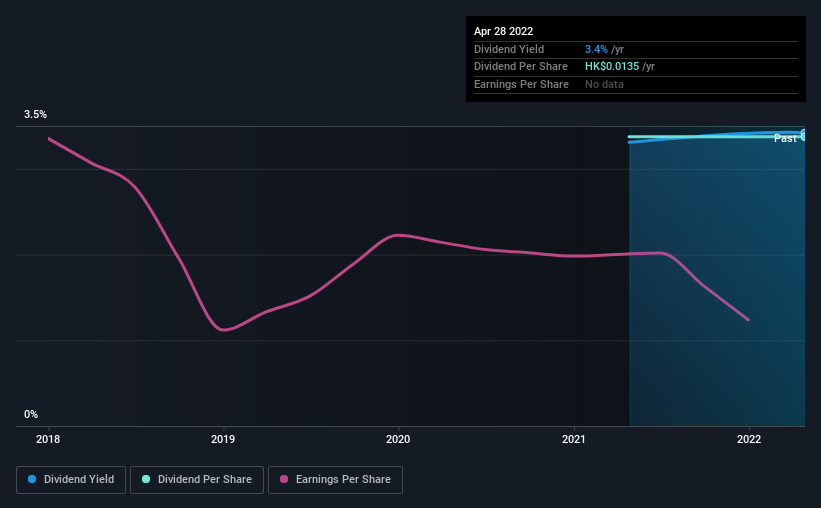
Task: Click the 3.4% dividend yield tooltip value
Action: [595, 49]
